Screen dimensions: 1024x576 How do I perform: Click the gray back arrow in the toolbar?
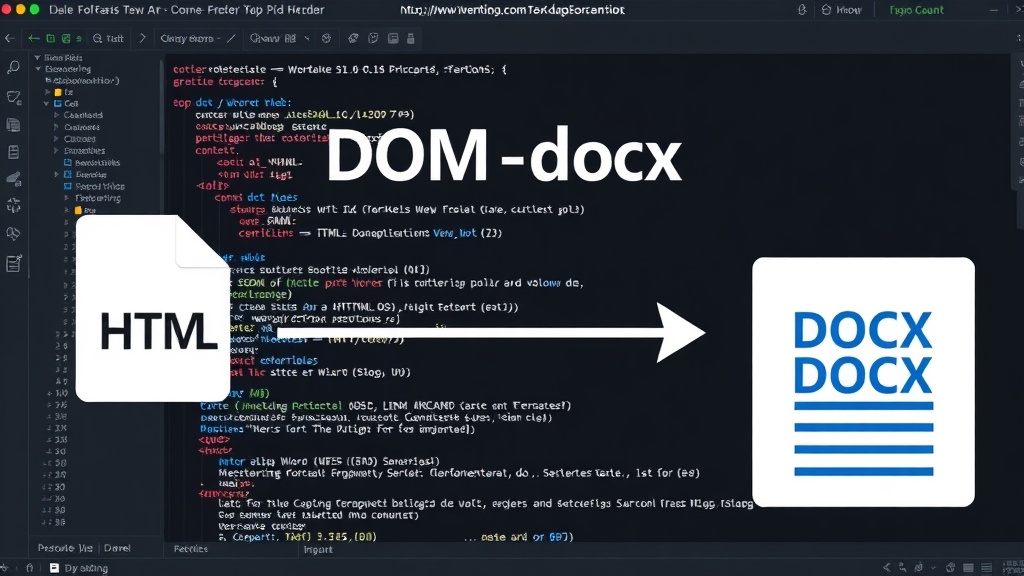[x=10, y=39]
